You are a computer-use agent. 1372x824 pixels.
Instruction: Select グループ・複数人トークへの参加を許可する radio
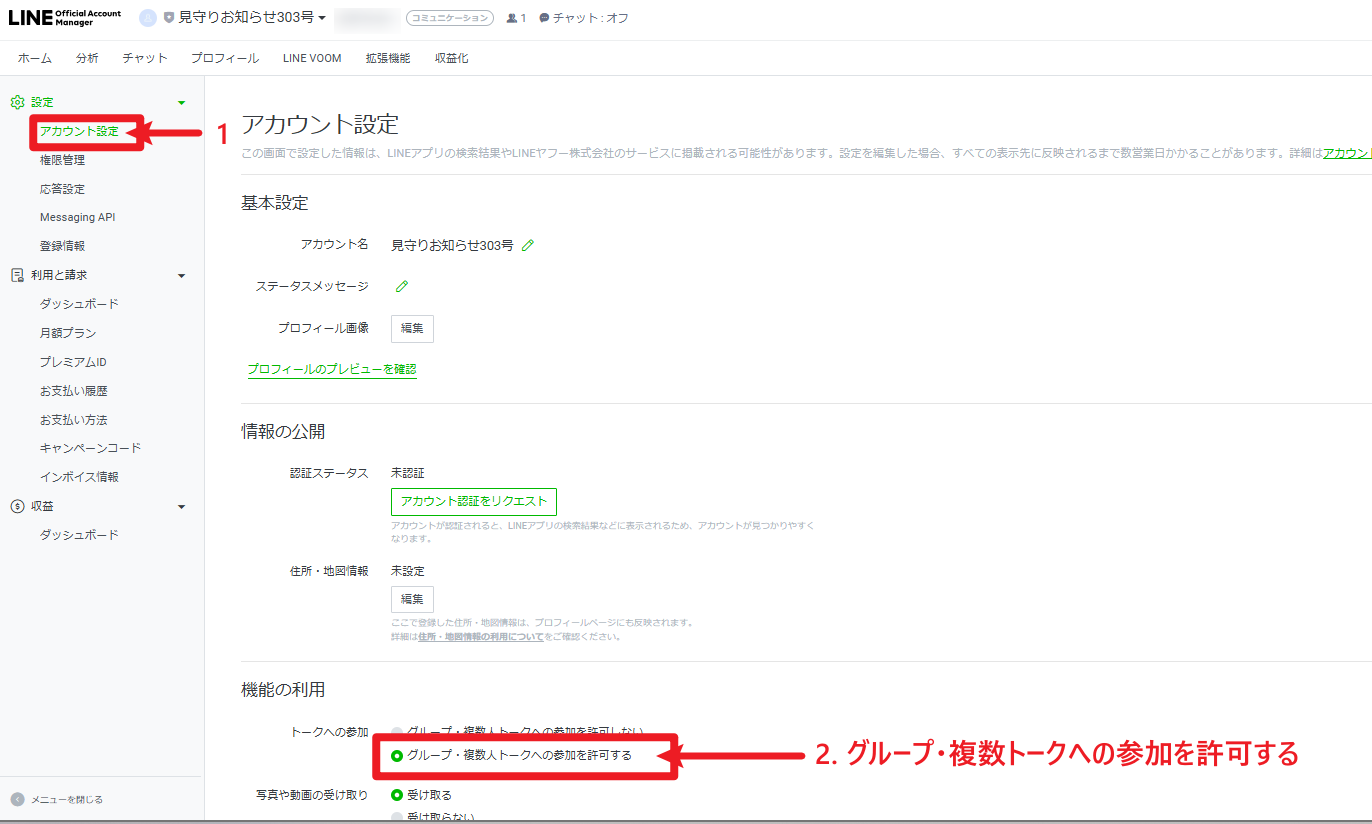pyautogui.click(x=397, y=755)
